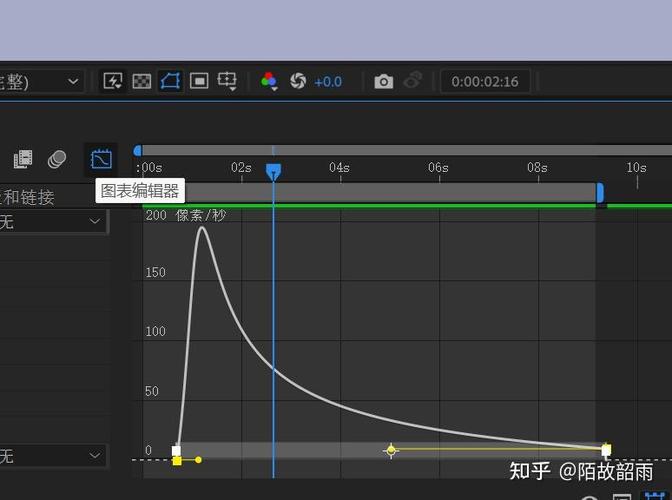The height and width of the screenshot is (500, 672).
Task: Click the 08s mark on time ruler
Action: 537,168
